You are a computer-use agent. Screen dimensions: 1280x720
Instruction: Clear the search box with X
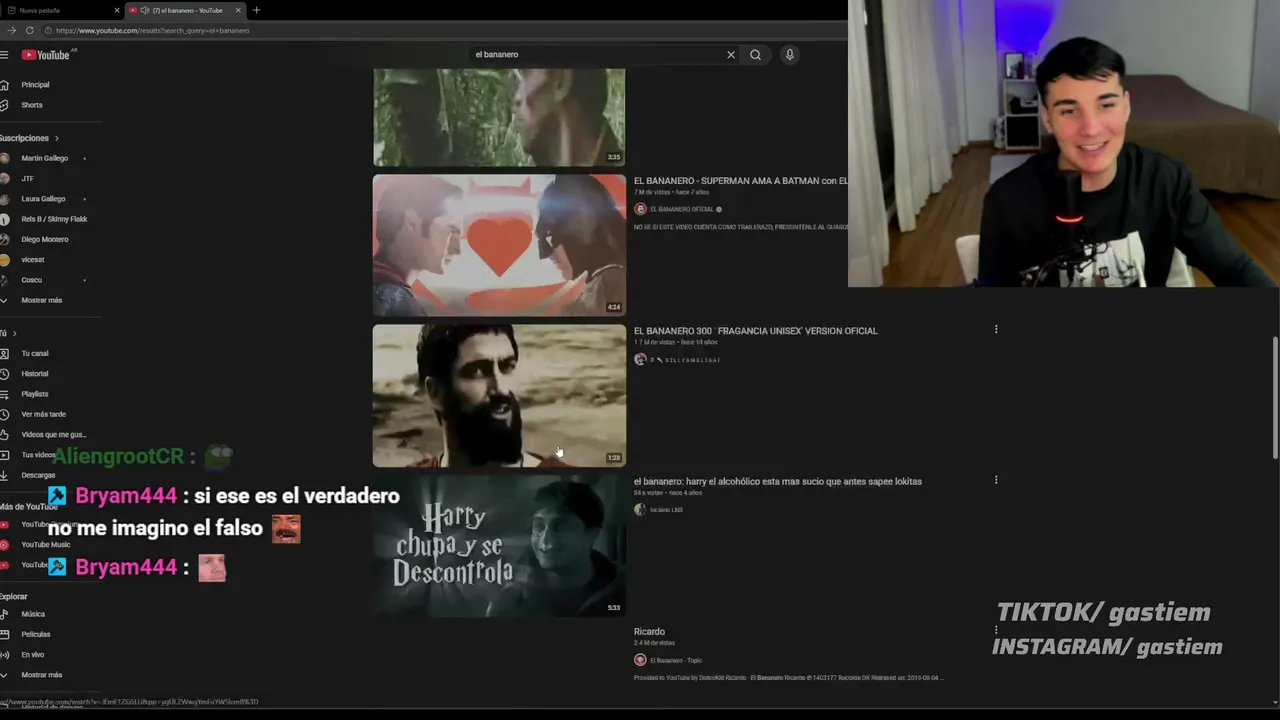(731, 55)
